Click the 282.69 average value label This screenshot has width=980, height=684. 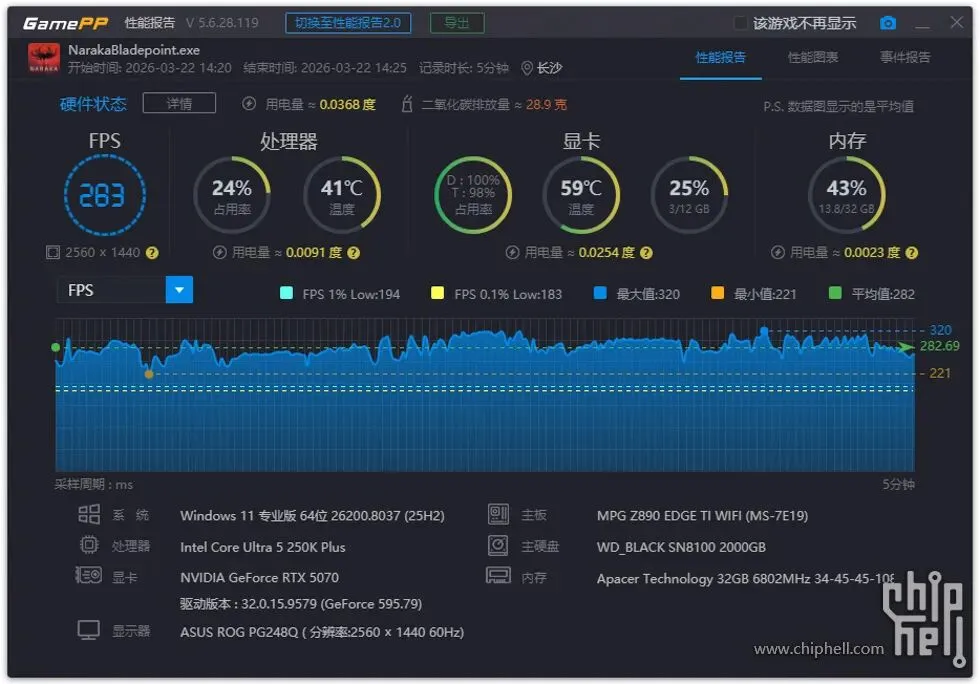[939, 346]
